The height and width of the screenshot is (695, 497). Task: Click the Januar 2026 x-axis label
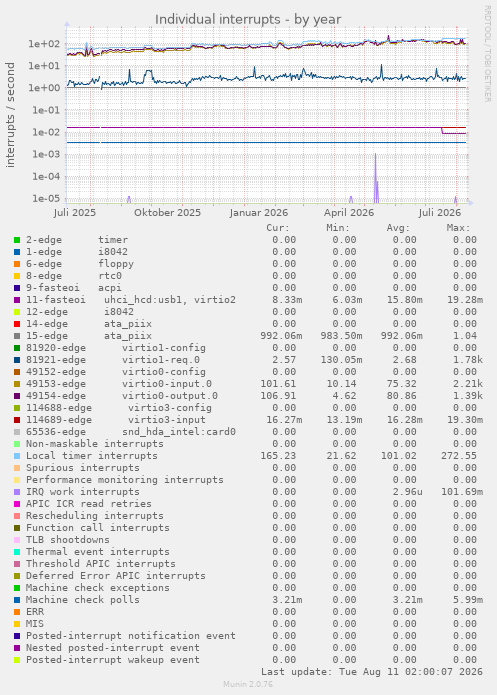point(258,213)
